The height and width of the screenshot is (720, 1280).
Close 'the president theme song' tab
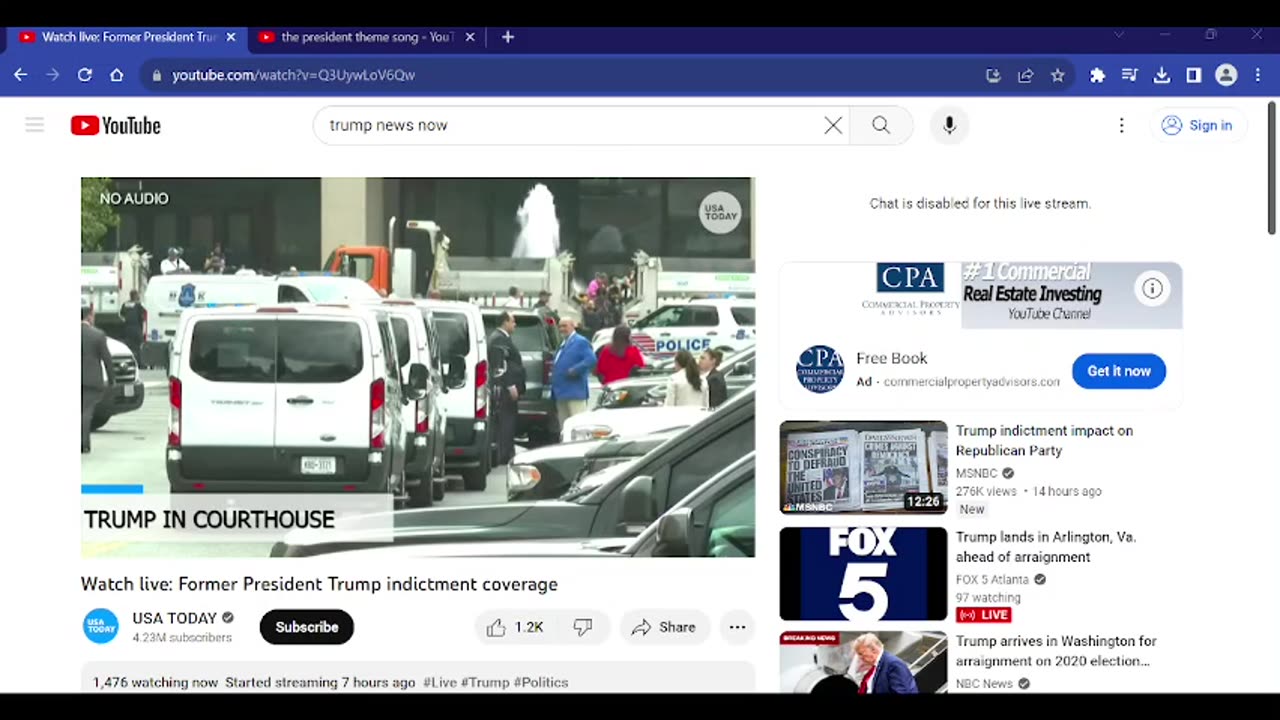click(470, 37)
